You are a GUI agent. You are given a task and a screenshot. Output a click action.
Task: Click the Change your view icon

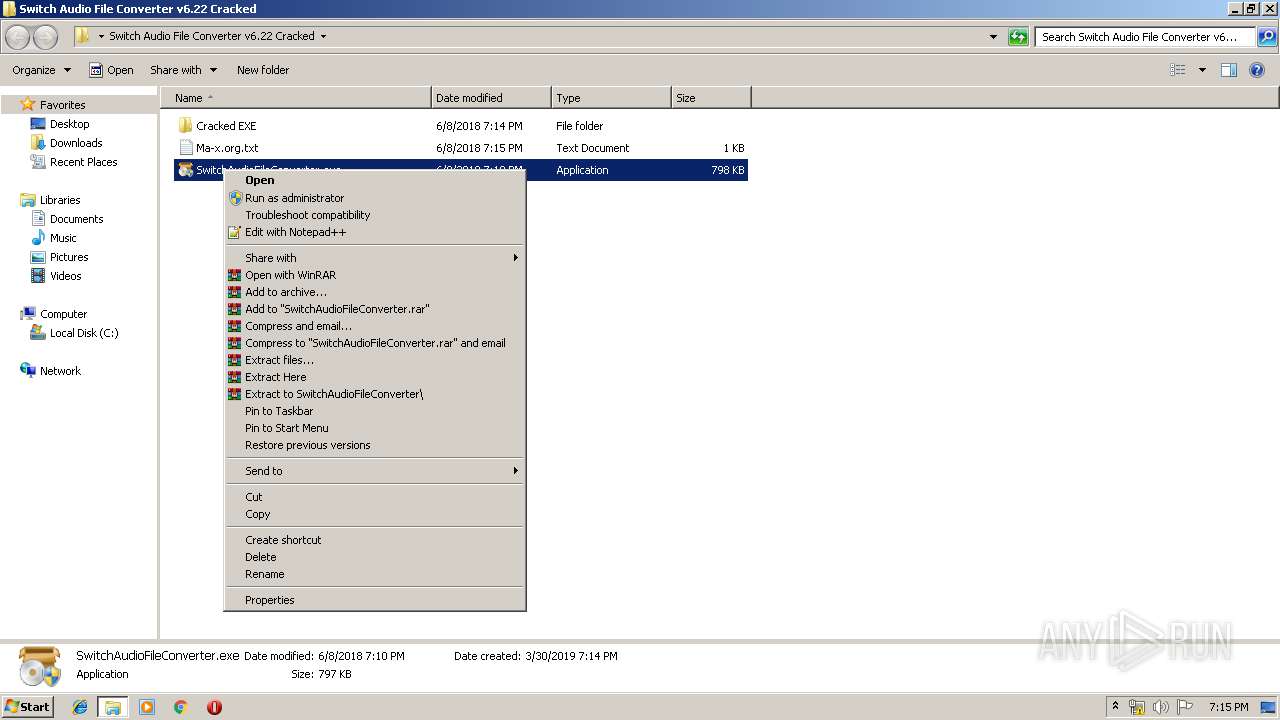1178,70
